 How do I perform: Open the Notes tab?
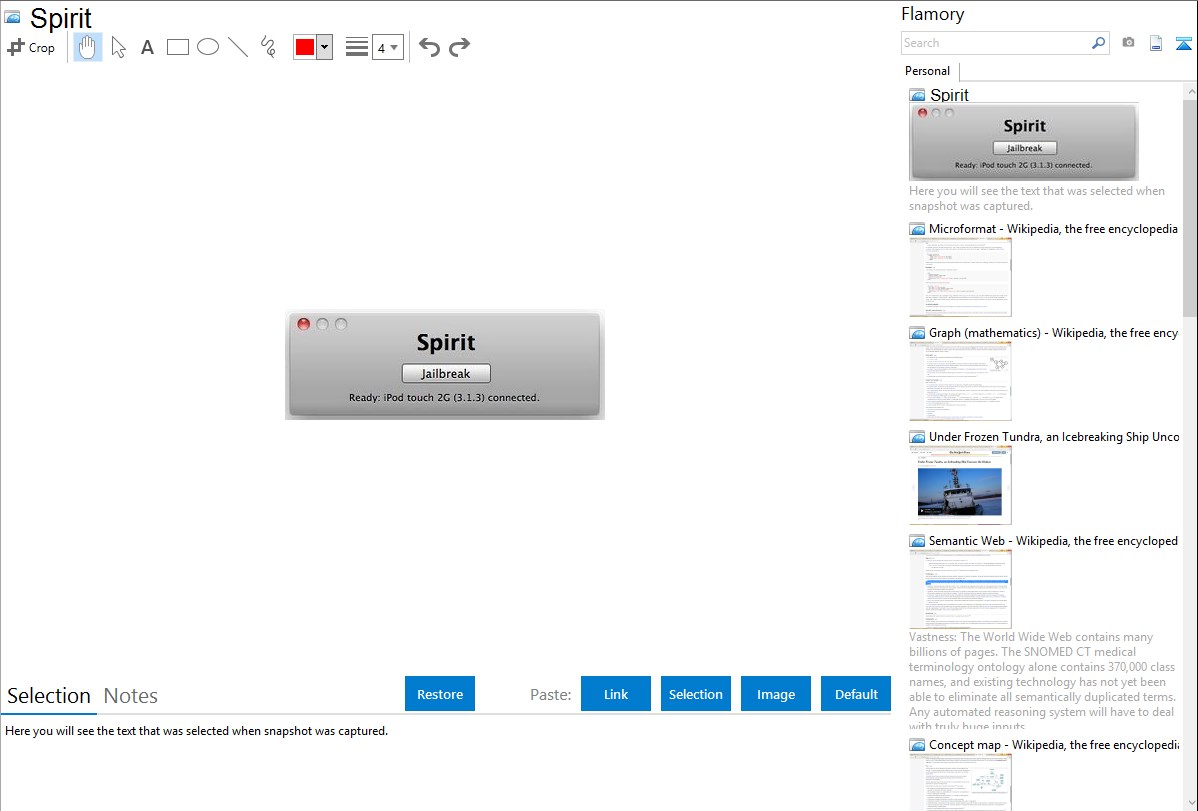pyautogui.click(x=131, y=696)
